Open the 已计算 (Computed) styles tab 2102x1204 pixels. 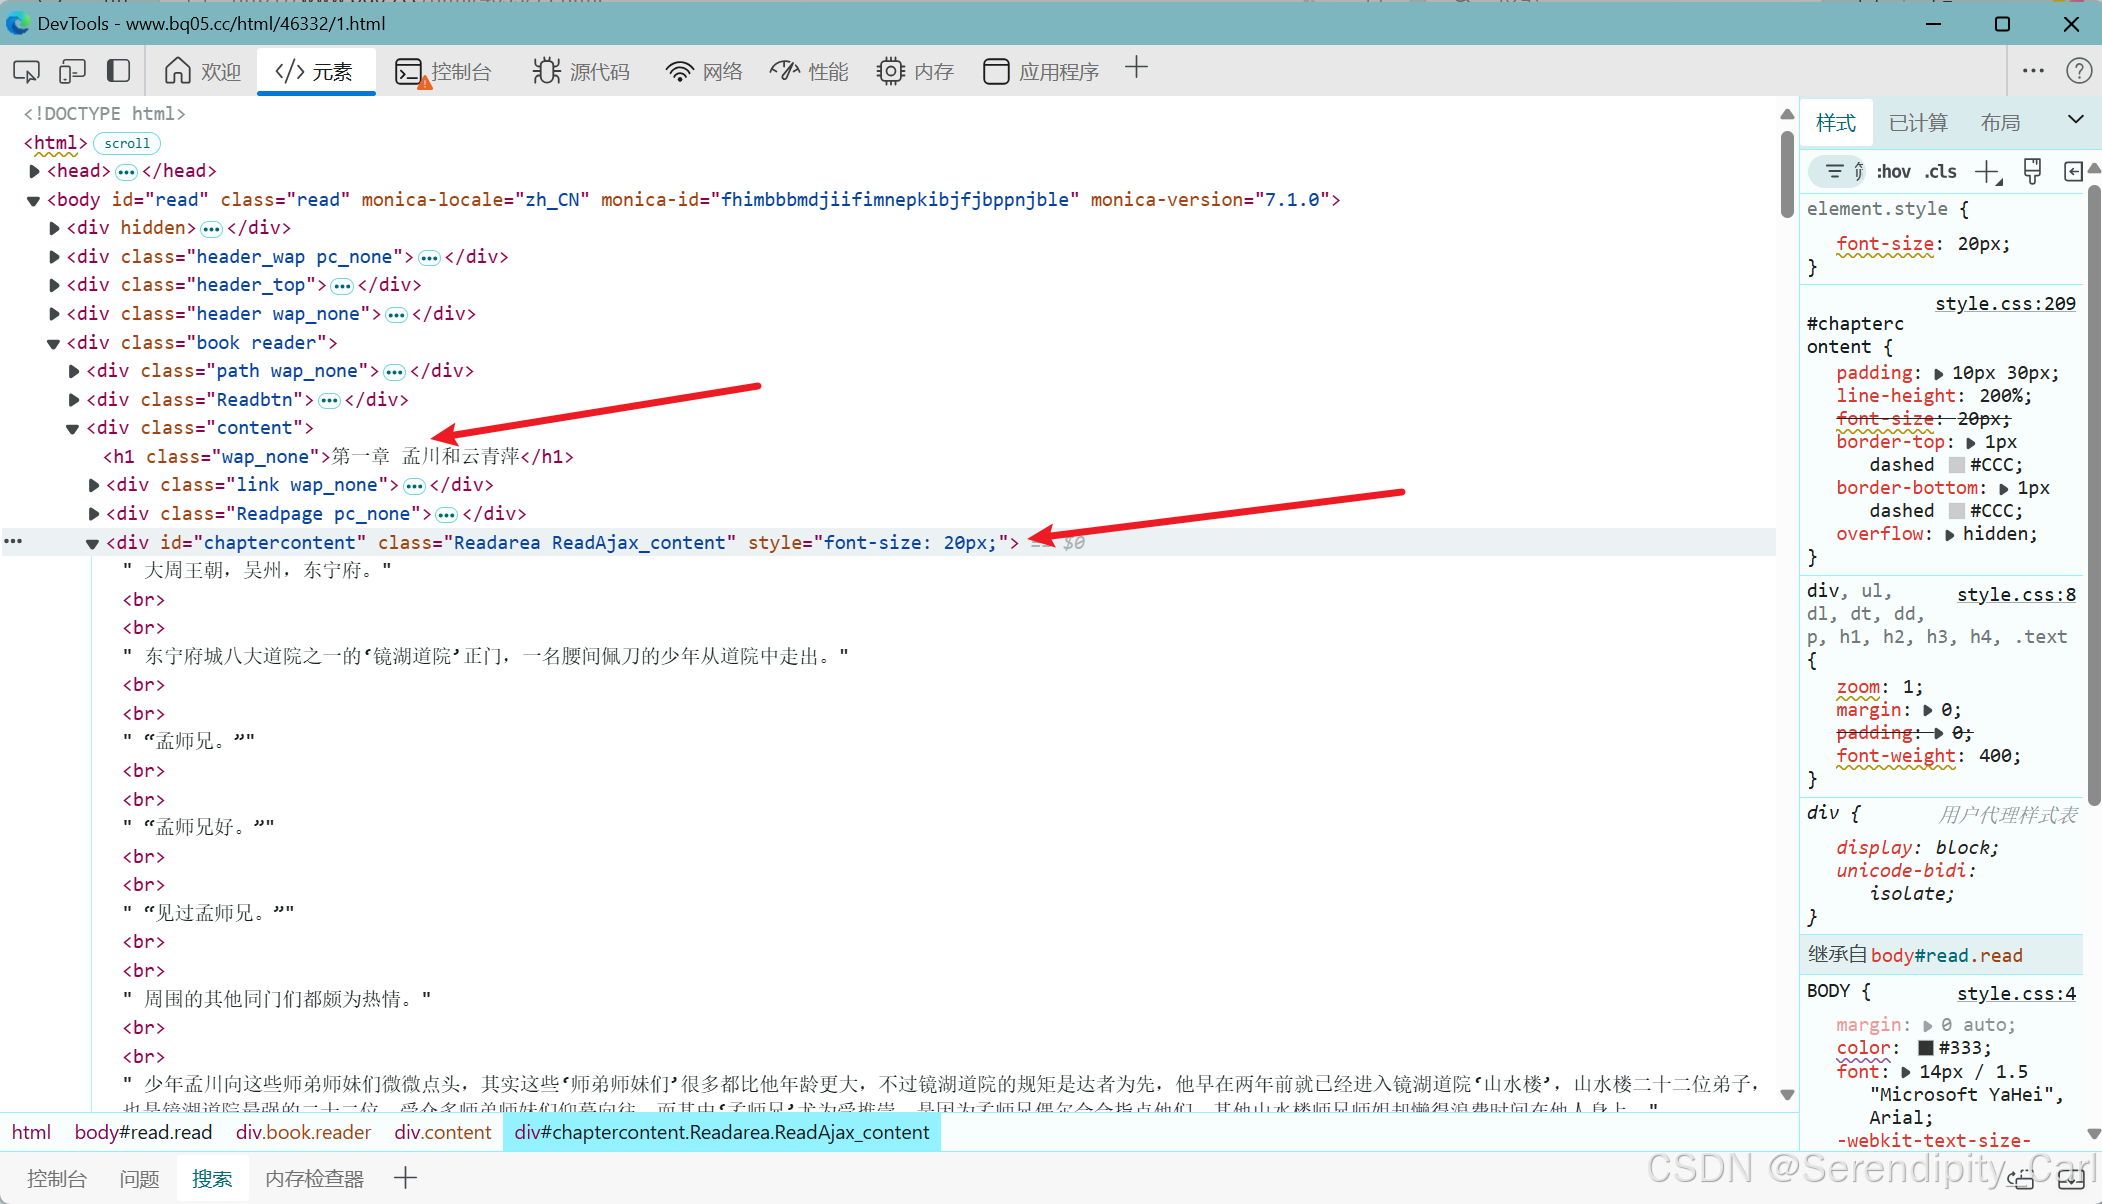[1918, 122]
